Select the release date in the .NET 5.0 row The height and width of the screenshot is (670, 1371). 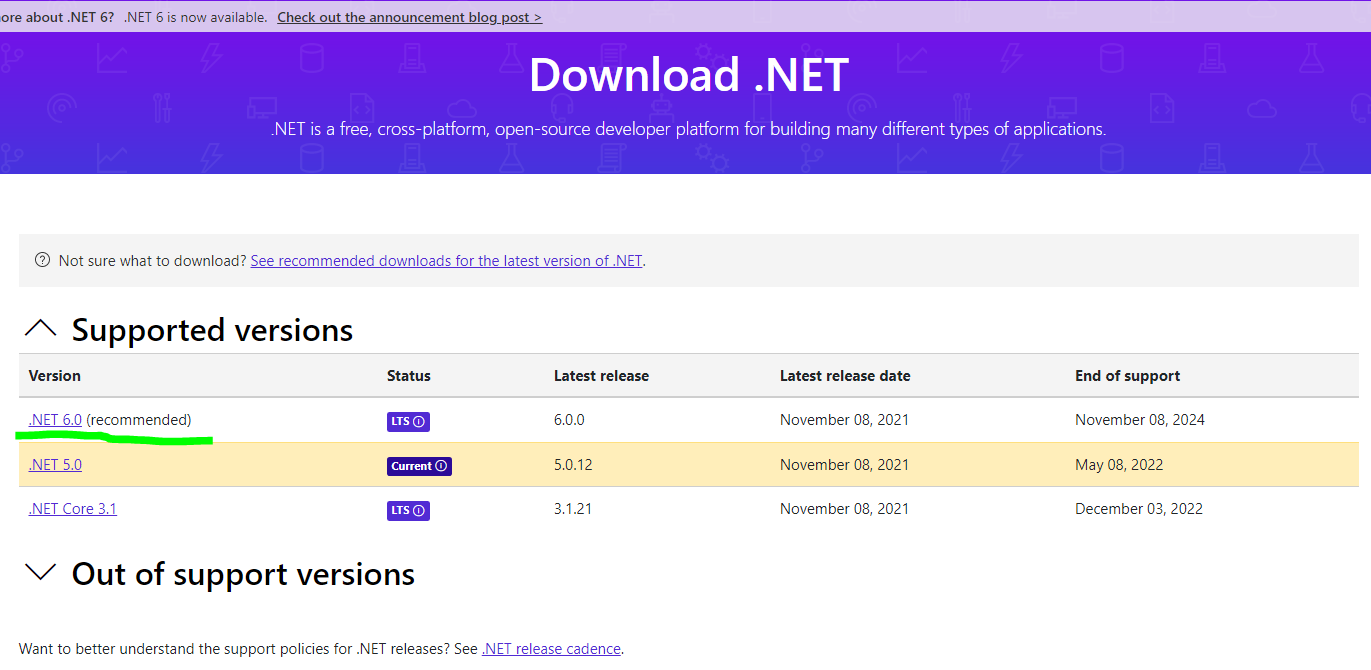(844, 464)
